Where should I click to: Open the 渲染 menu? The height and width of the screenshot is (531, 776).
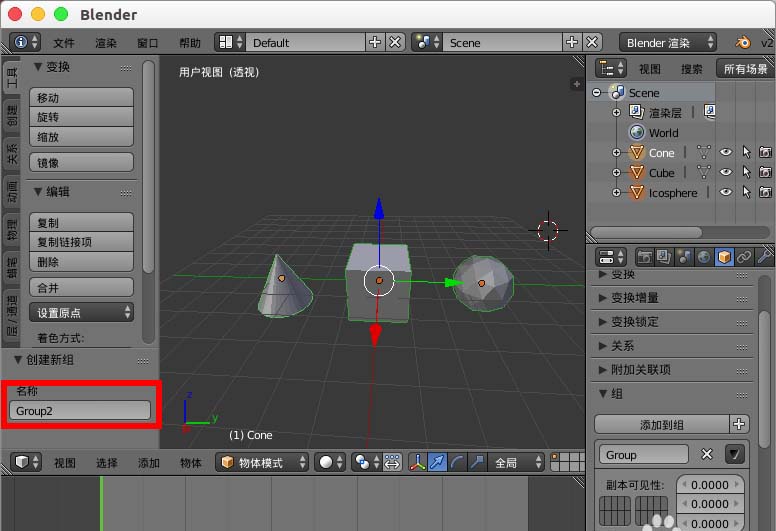[106, 43]
